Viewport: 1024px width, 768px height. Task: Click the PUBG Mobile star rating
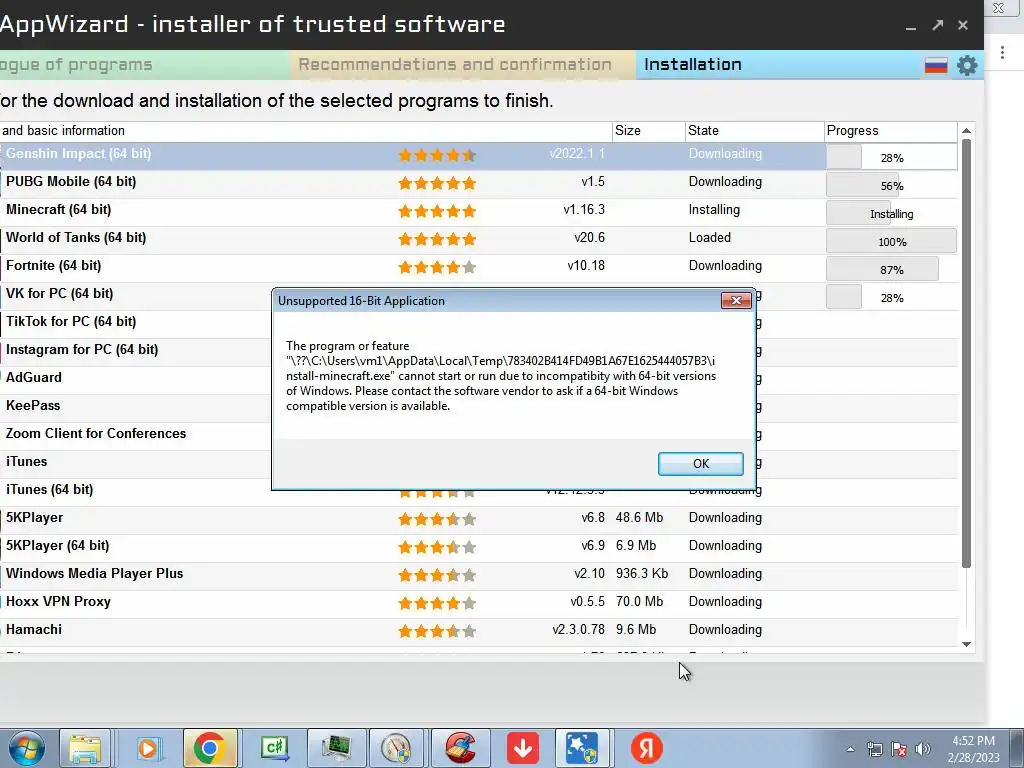click(x=437, y=184)
